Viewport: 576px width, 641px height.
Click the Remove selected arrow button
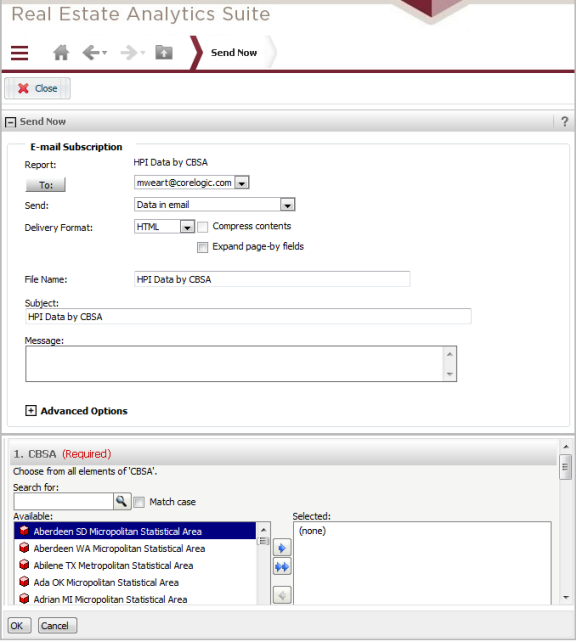(x=282, y=596)
